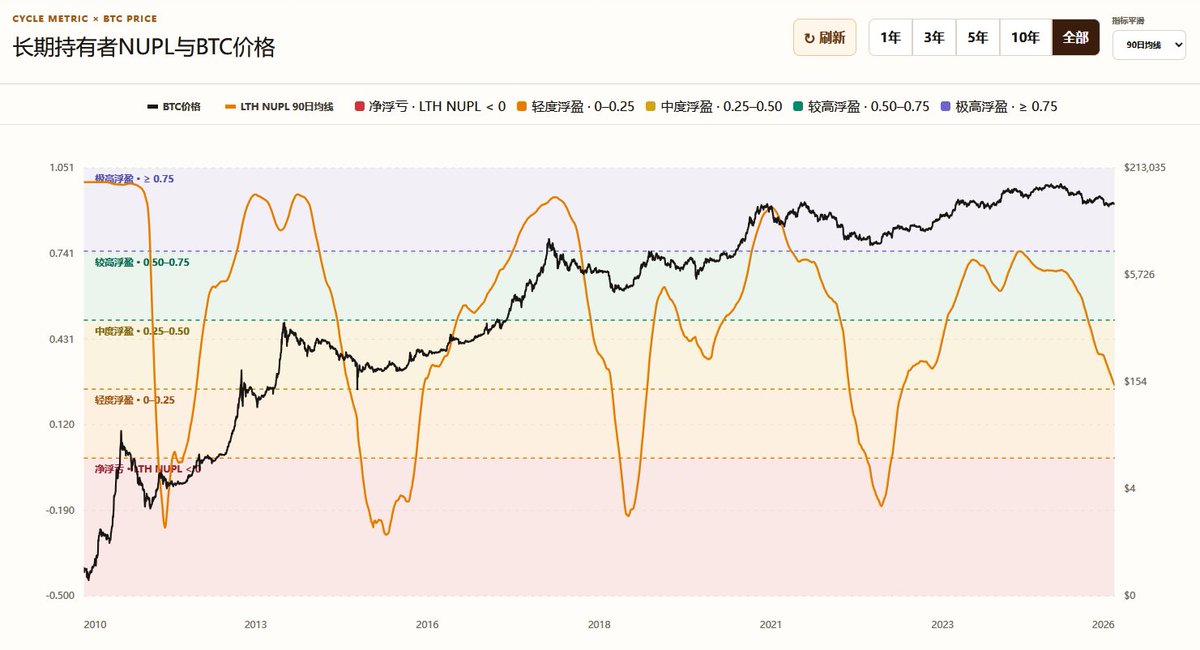This screenshot has height=650, width=1200.
Task: Toggle LTH NUPL 90日均线 legend series
Action: 280,106
